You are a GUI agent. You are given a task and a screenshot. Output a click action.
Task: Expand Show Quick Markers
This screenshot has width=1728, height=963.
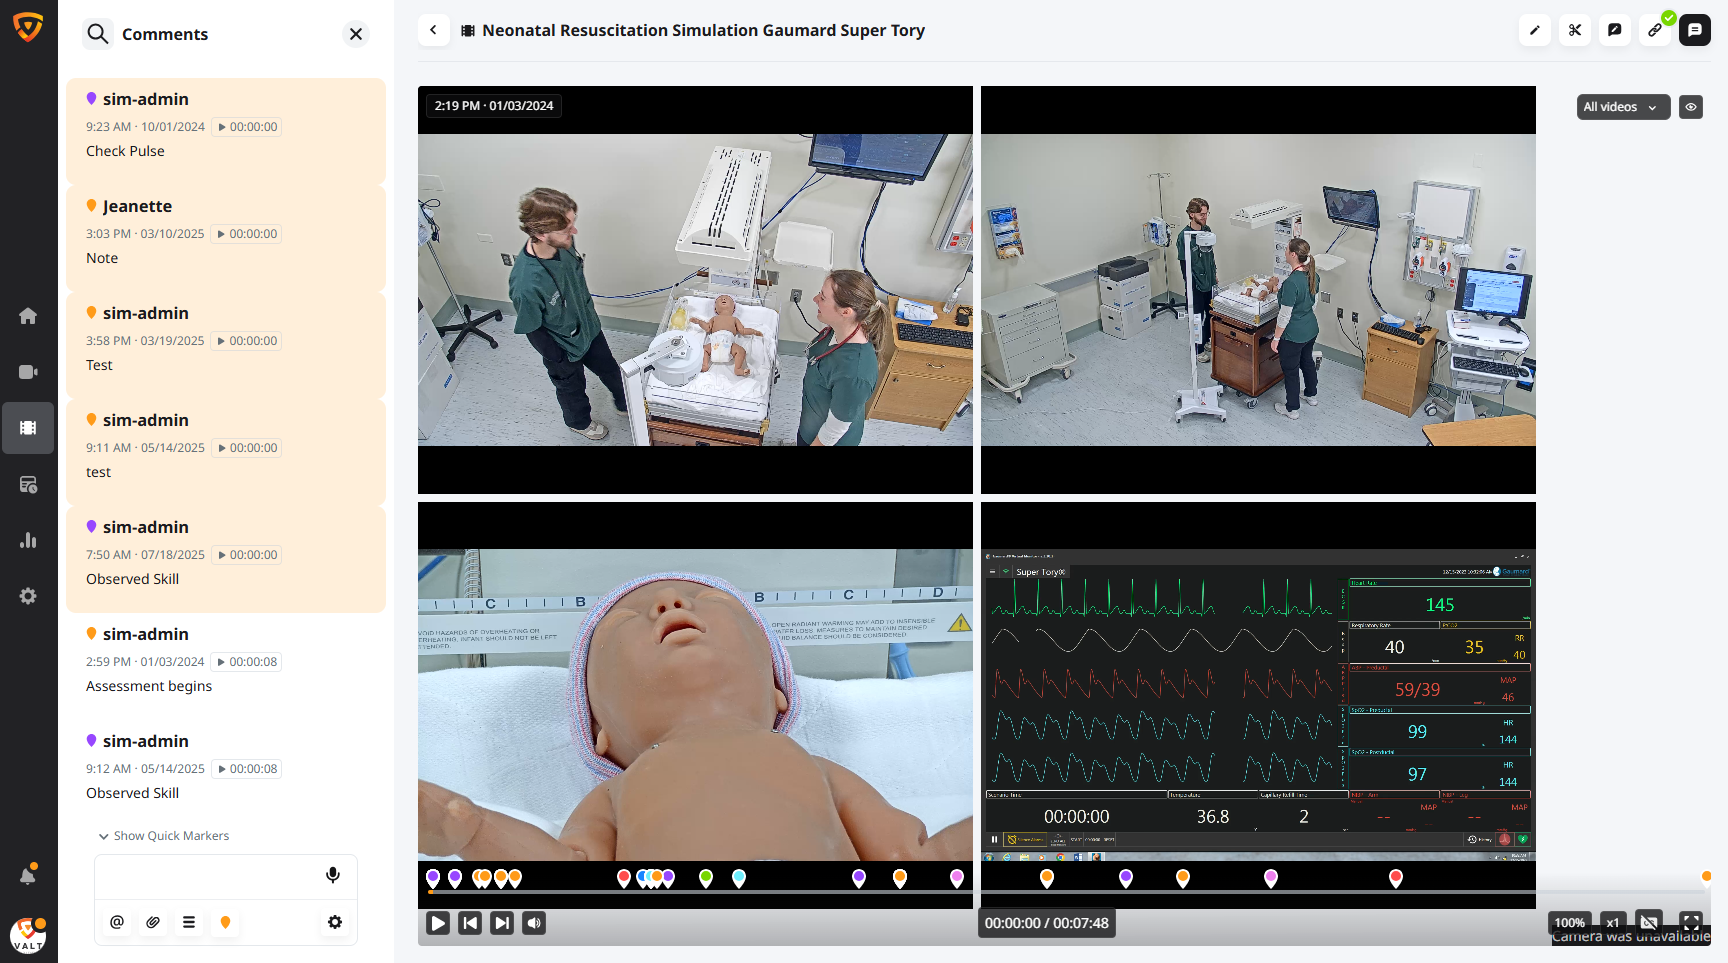(x=164, y=836)
